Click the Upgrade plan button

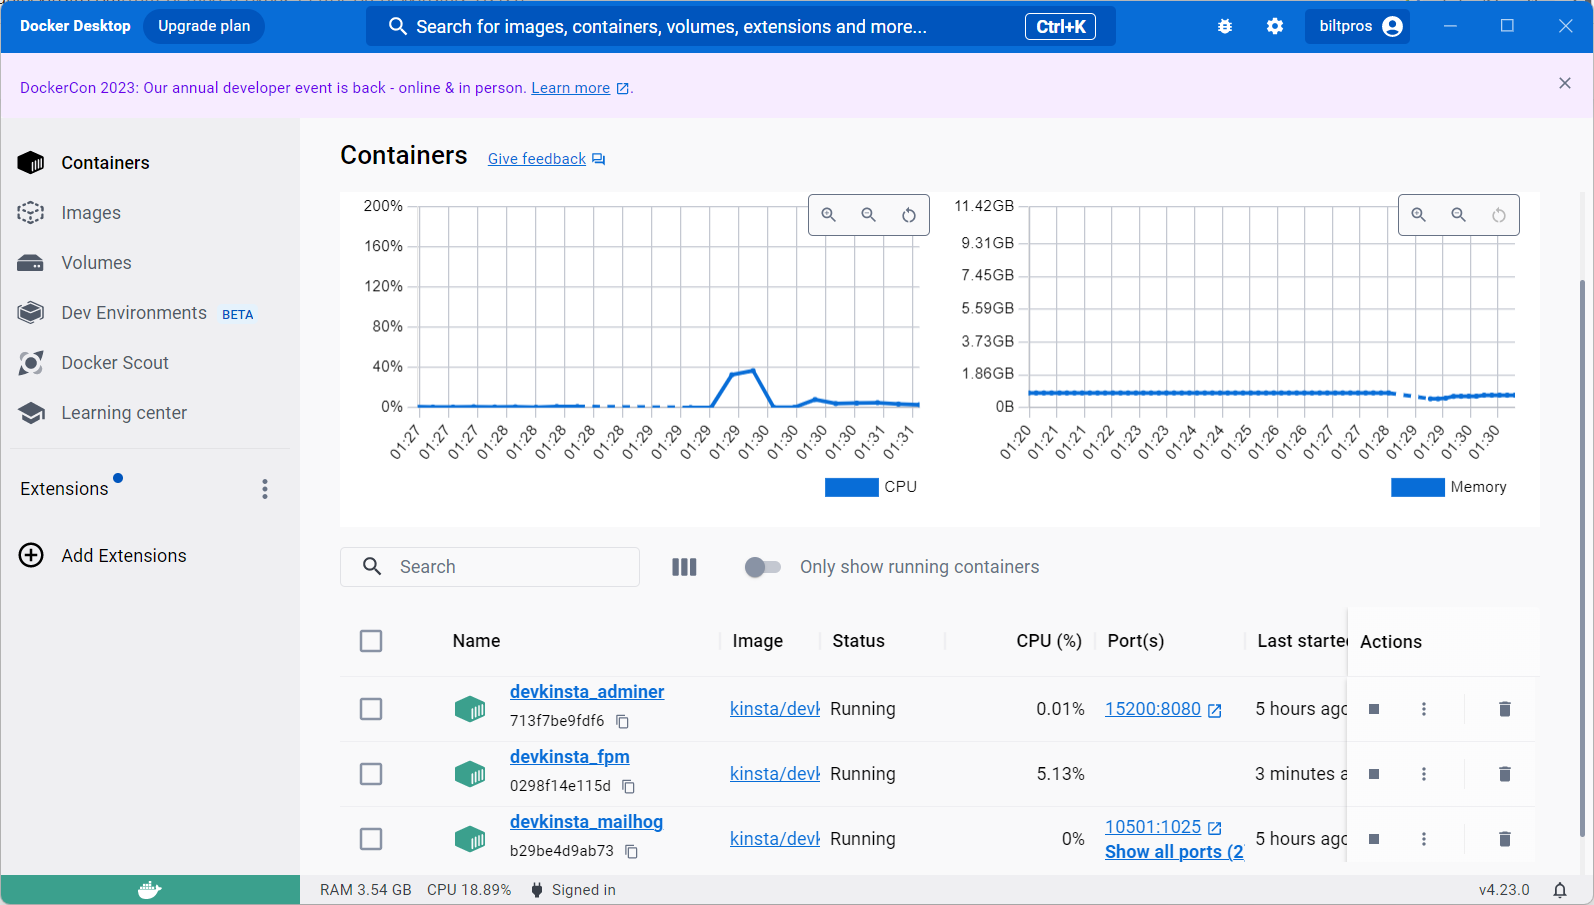click(x=204, y=26)
